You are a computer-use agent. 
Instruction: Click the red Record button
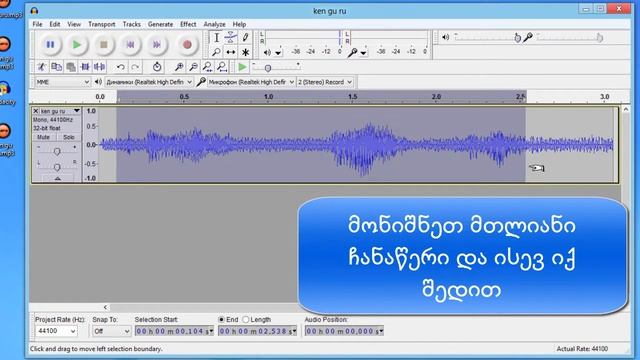pyautogui.click(x=187, y=44)
